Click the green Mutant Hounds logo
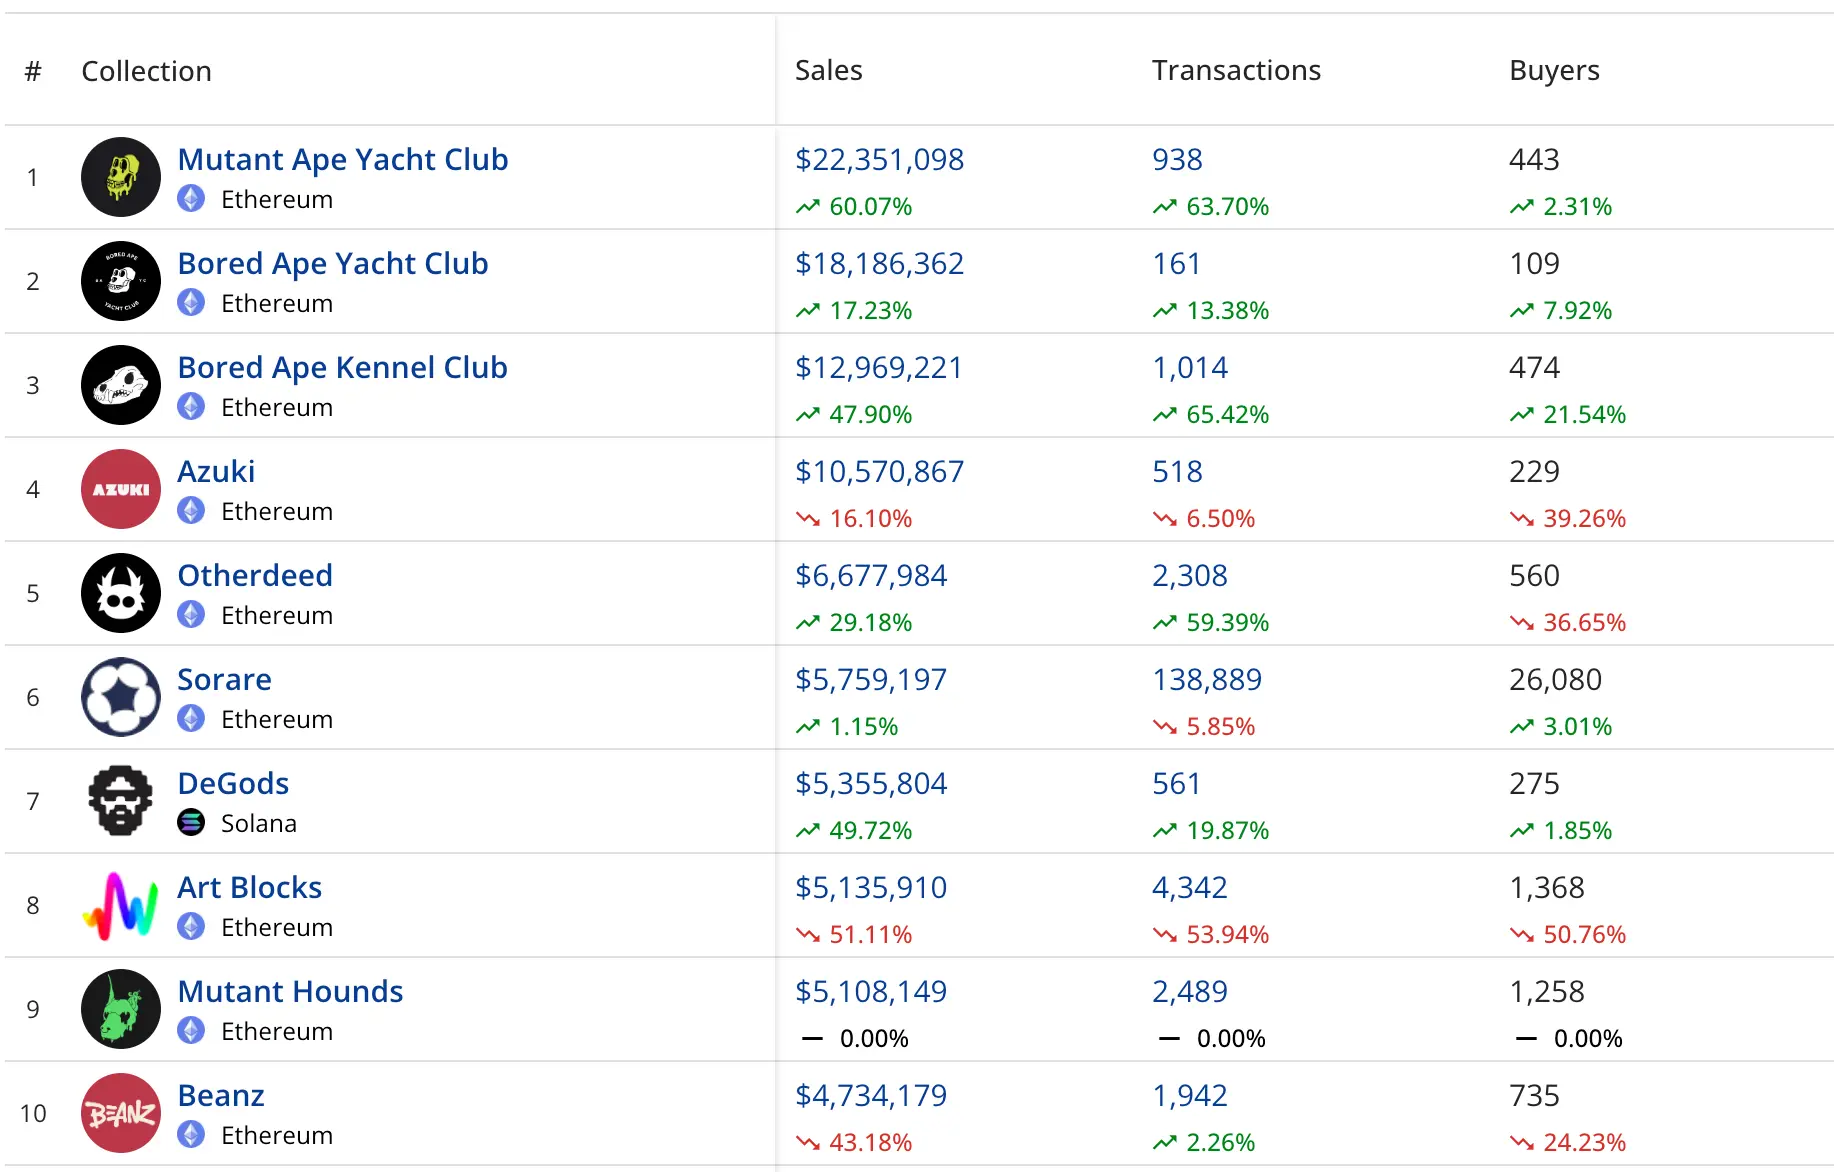Image resolution: width=1834 pixels, height=1172 pixels. [x=121, y=1009]
